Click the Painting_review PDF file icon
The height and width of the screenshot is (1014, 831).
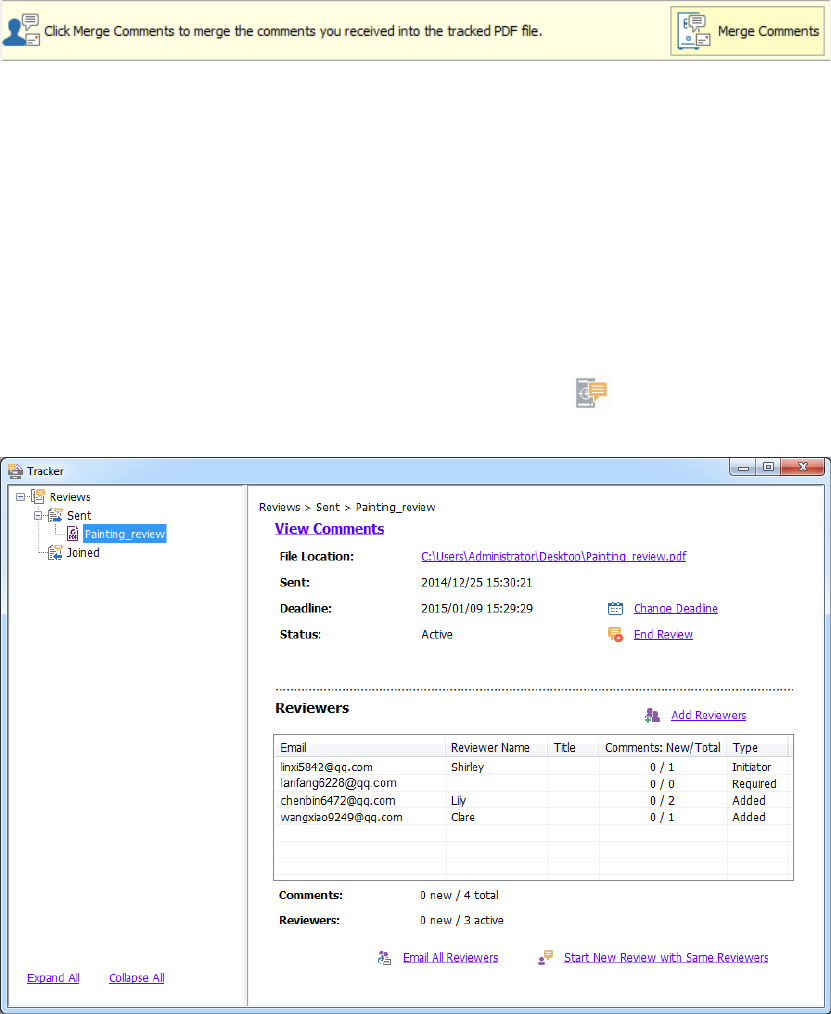73,534
